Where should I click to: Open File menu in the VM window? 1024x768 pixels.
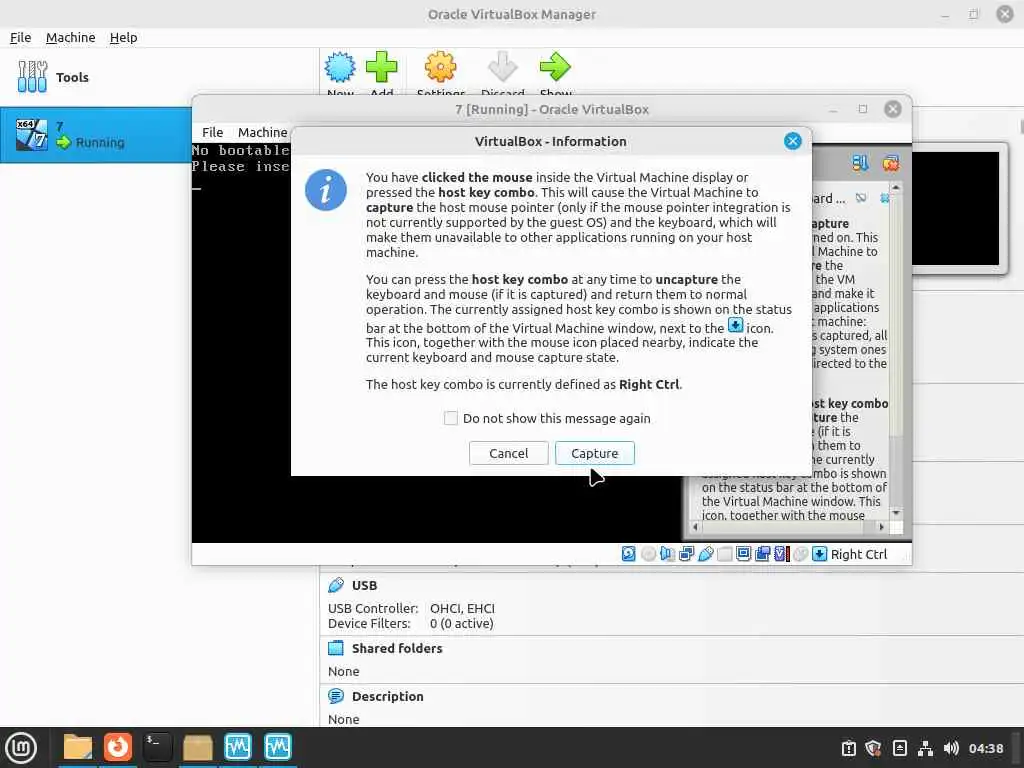click(212, 132)
